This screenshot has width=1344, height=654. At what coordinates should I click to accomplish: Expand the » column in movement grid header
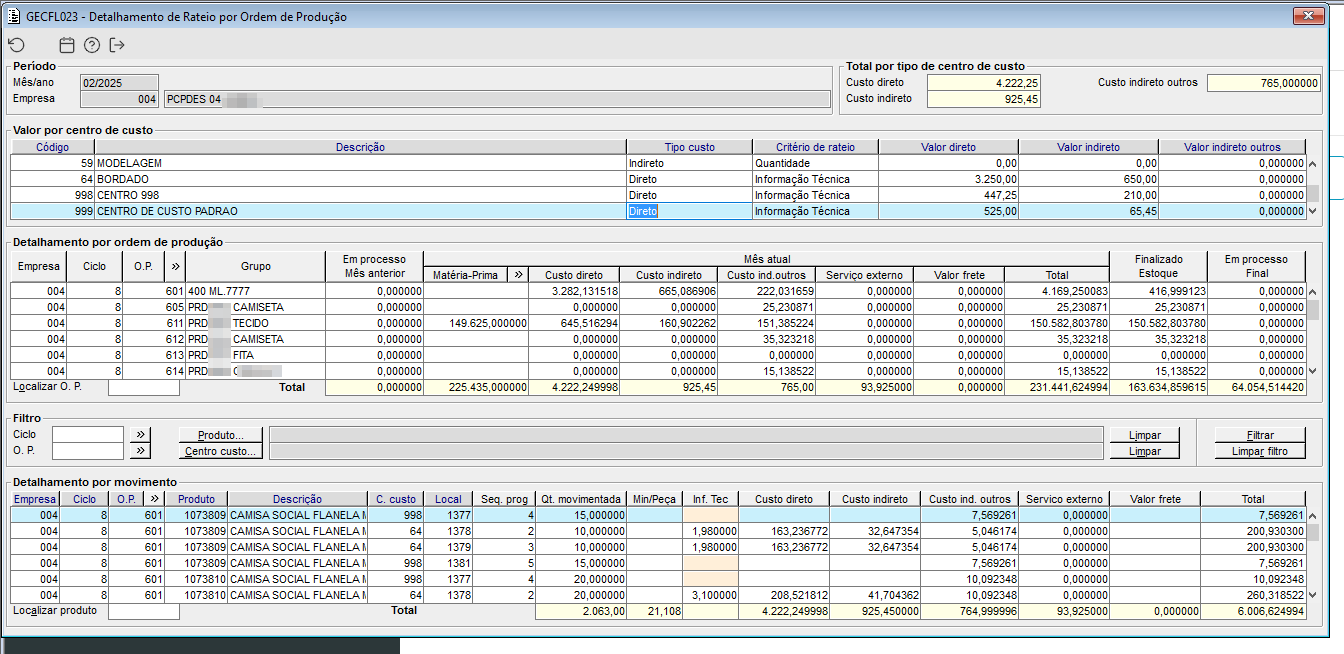coord(153,499)
